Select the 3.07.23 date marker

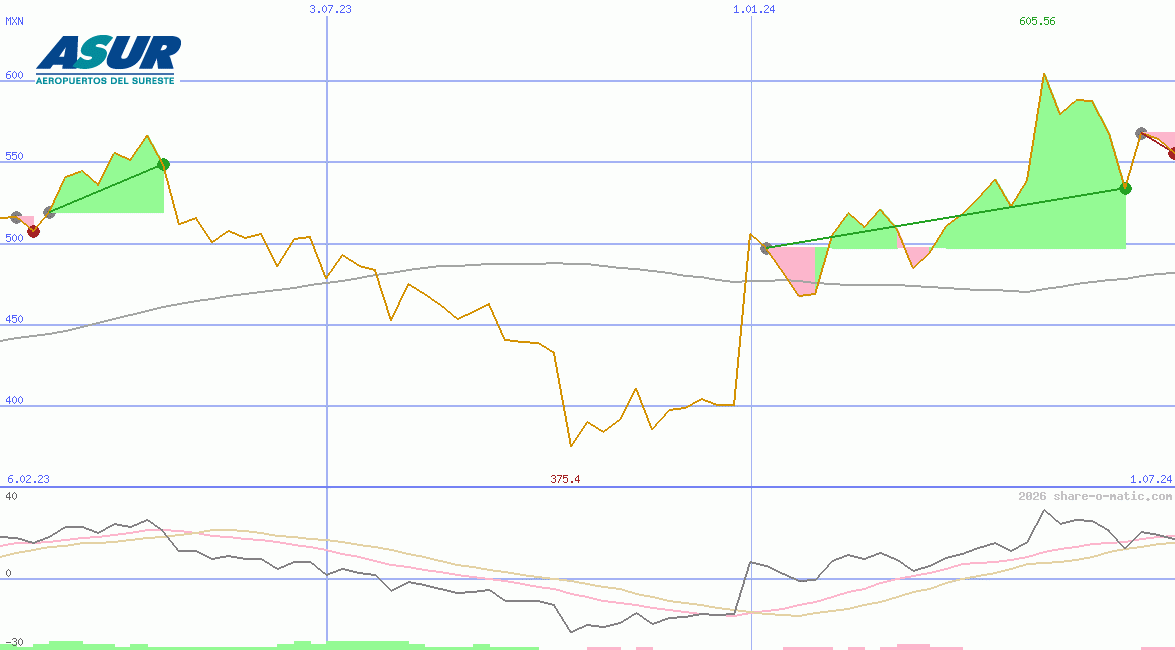point(330,8)
